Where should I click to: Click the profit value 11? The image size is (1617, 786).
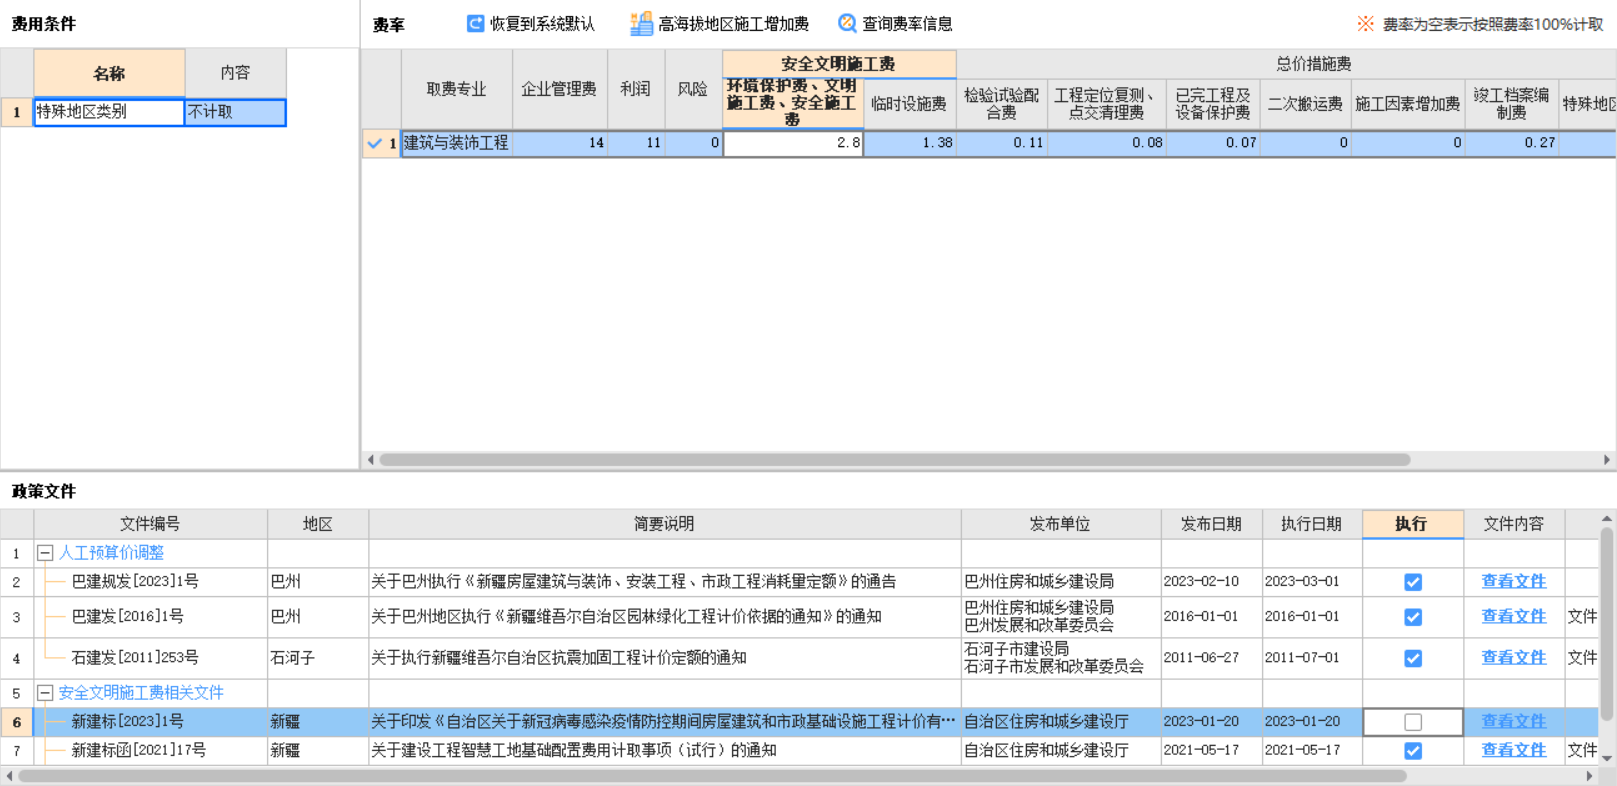(x=635, y=143)
